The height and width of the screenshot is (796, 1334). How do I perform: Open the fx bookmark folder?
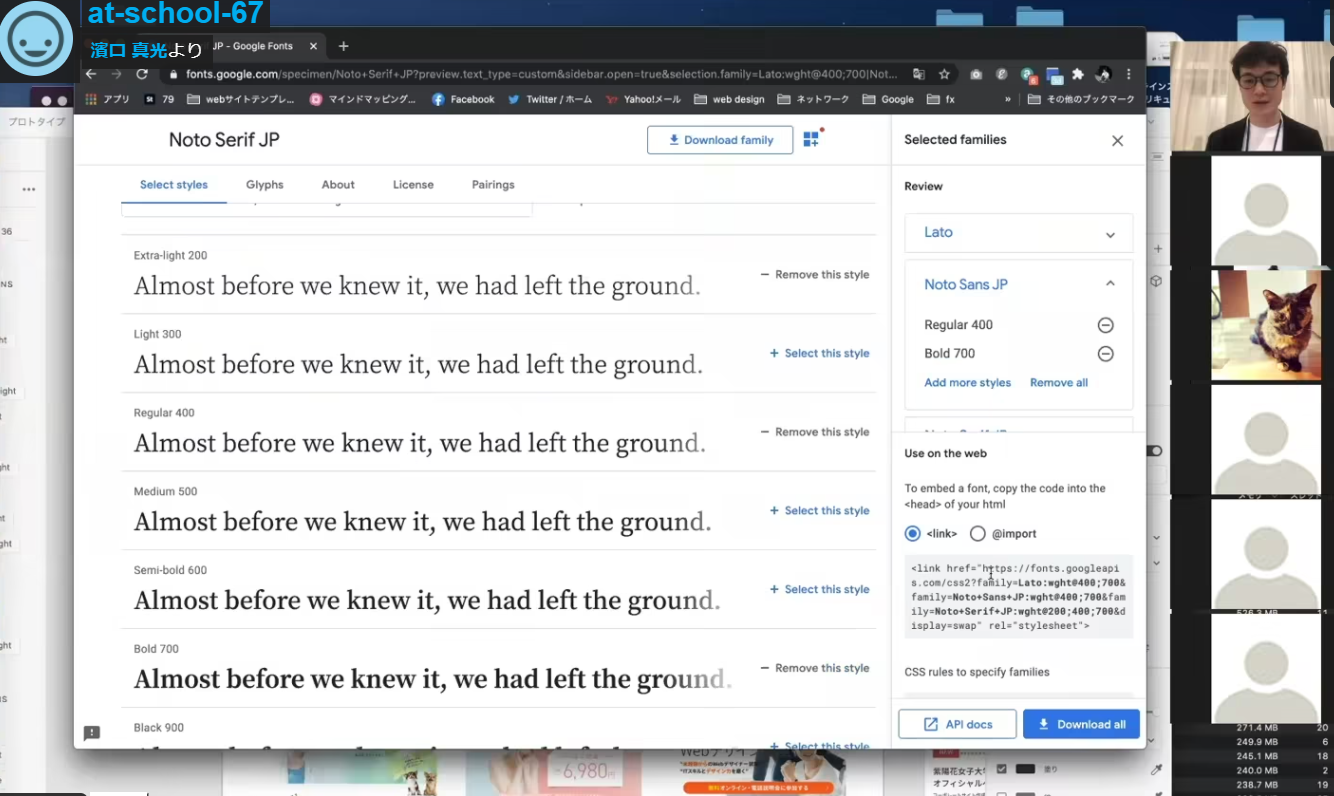tap(941, 99)
